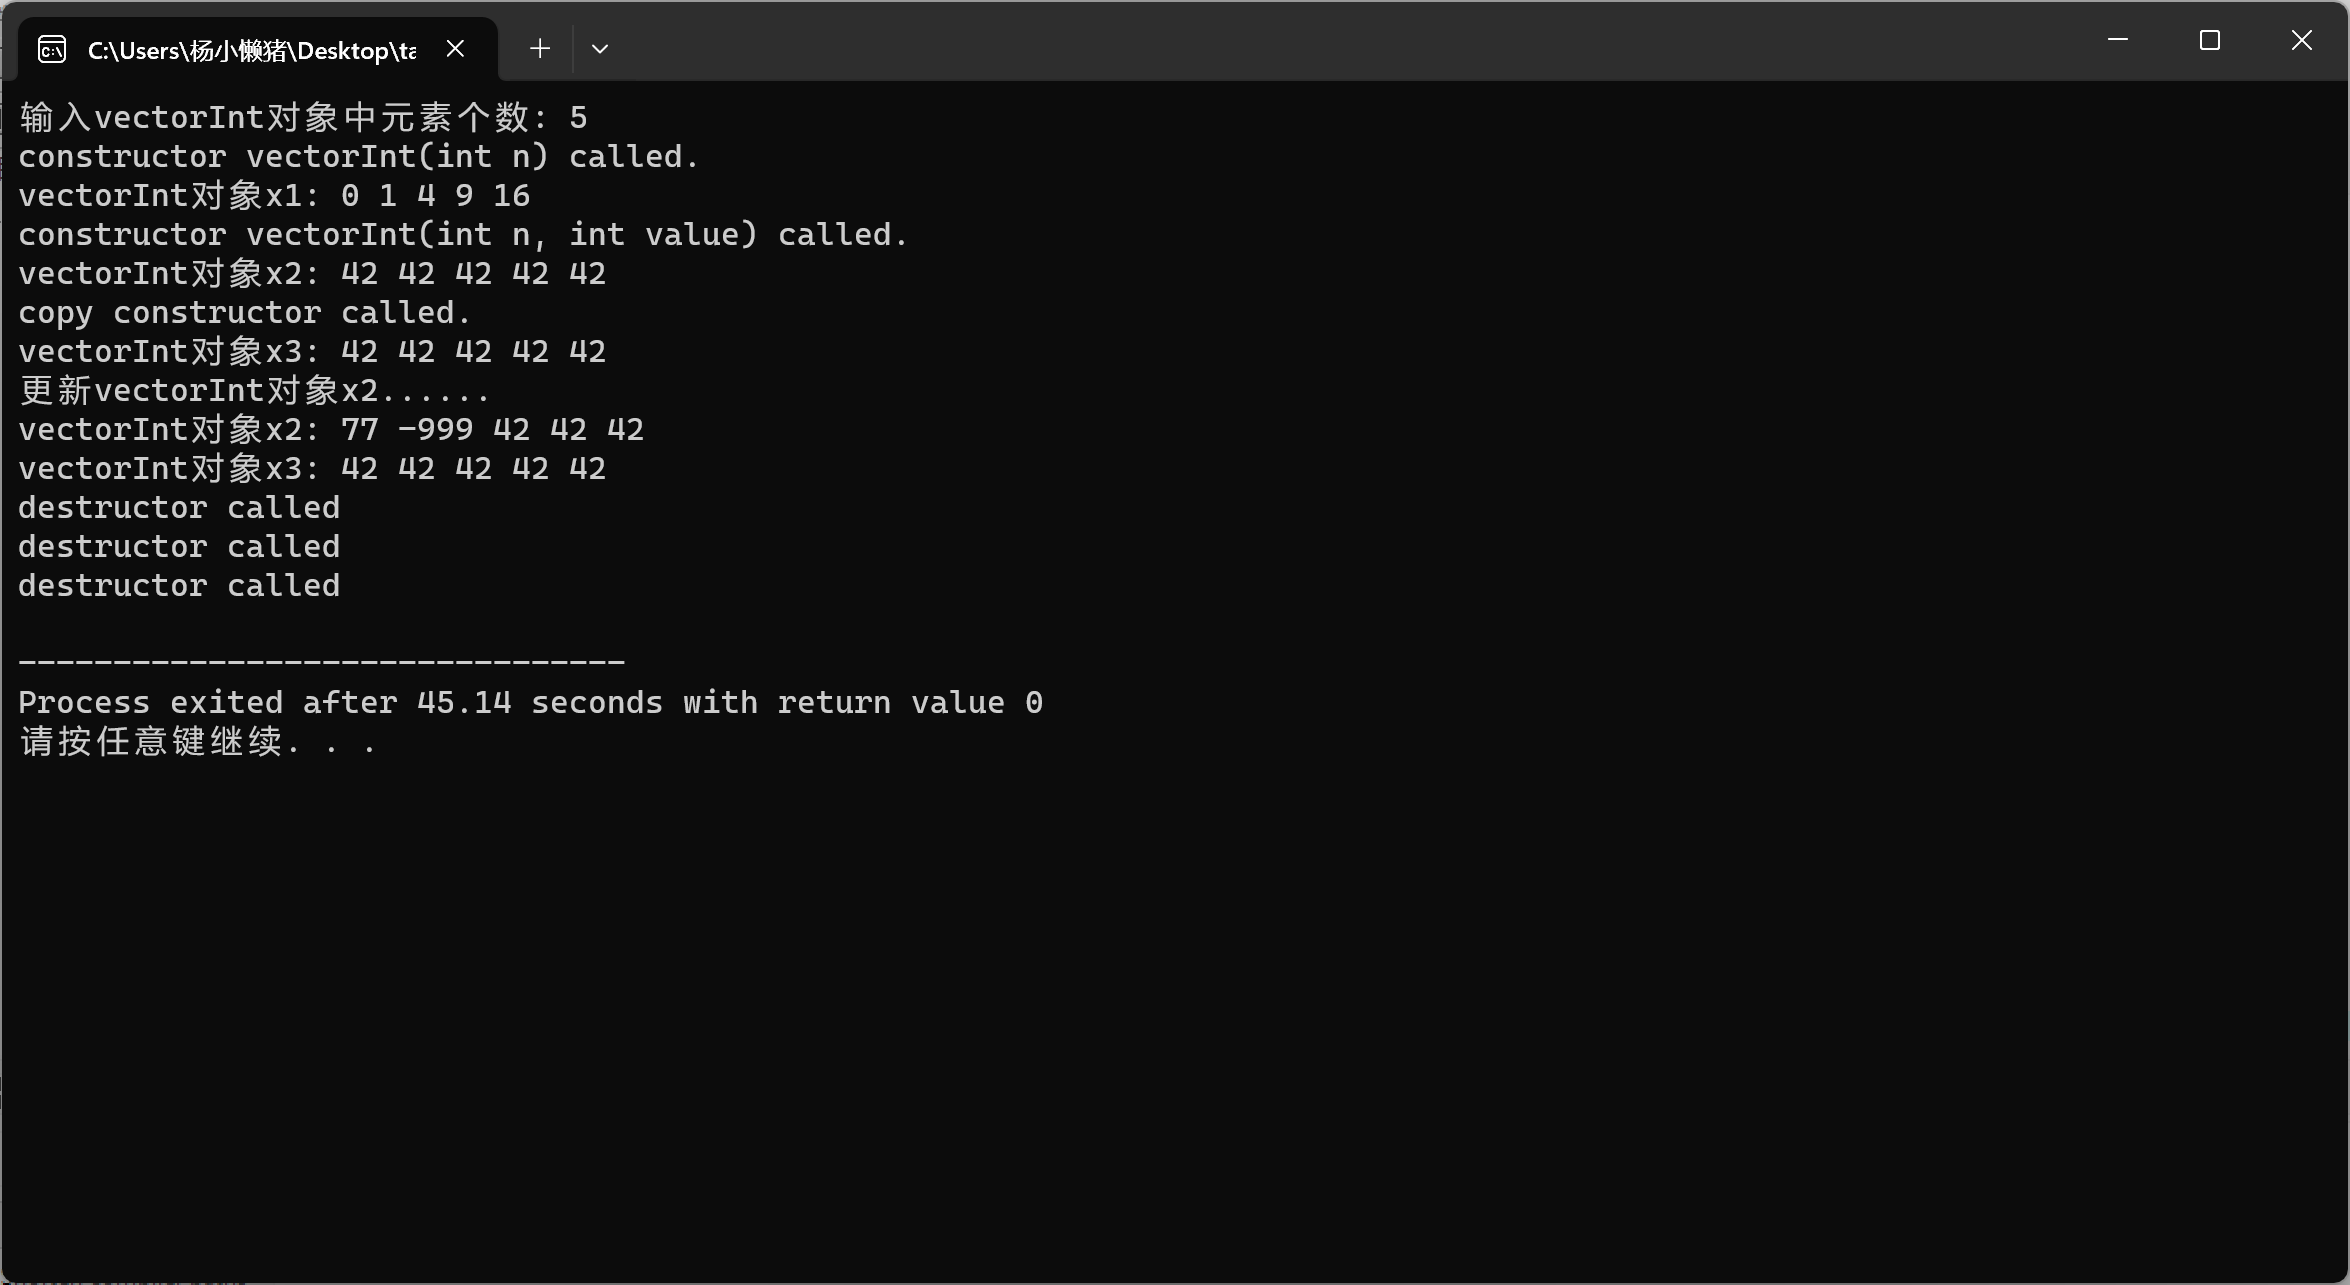Click the 'Process exited after 45.14 seconds' line
The width and height of the screenshot is (2350, 1285).
[530, 703]
